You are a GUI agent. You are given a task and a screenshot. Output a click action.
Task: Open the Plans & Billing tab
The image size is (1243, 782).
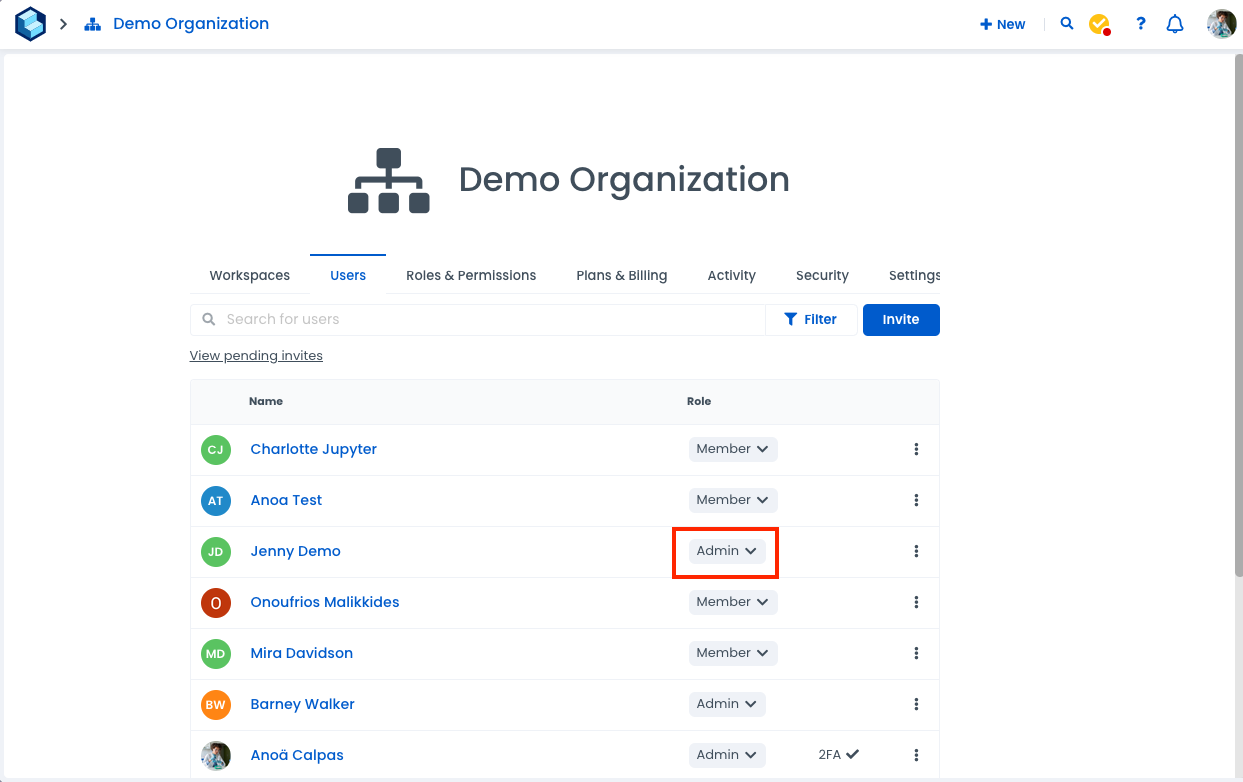621,275
